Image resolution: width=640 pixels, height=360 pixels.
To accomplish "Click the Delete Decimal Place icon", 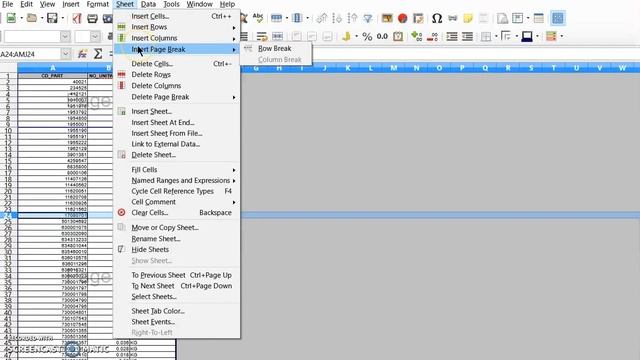I will [432, 37].
